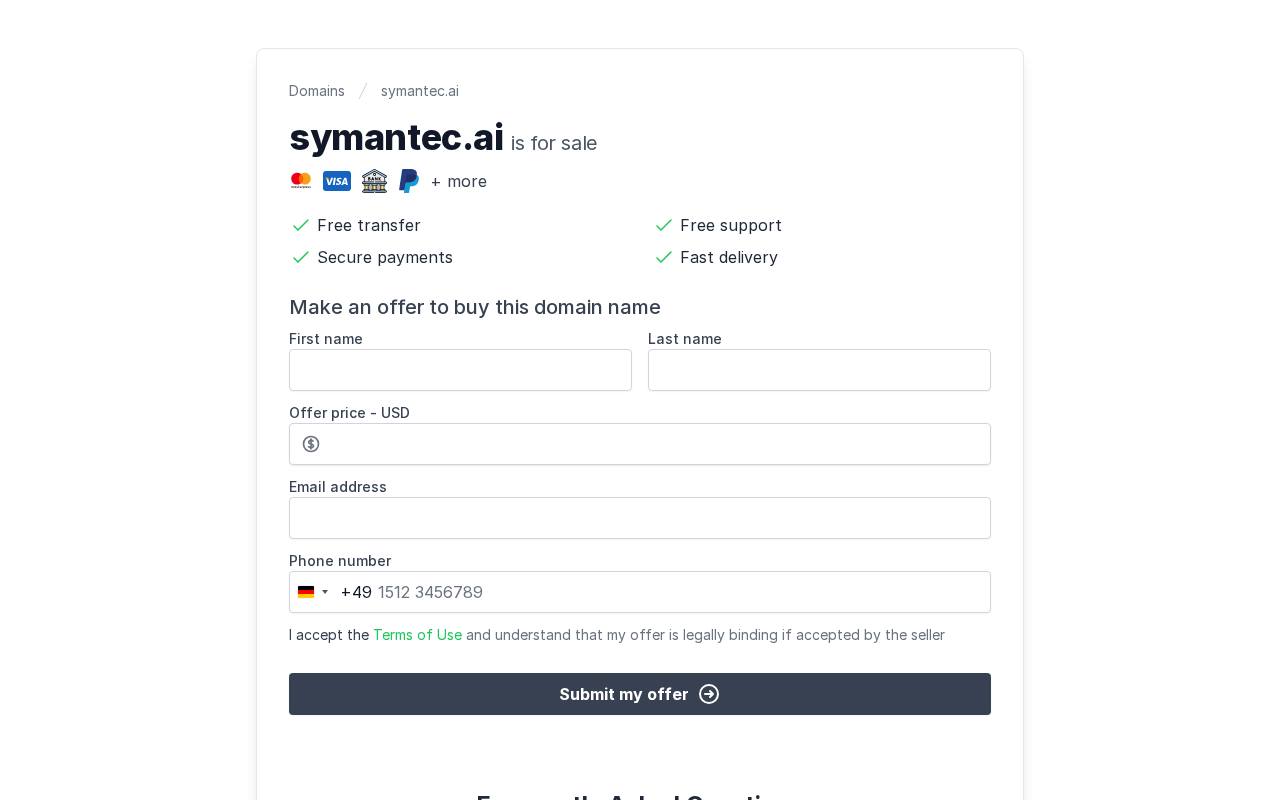The image size is (1280, 800).
Task: Click the "+ more" payment methods text
Action: (459, 181)
